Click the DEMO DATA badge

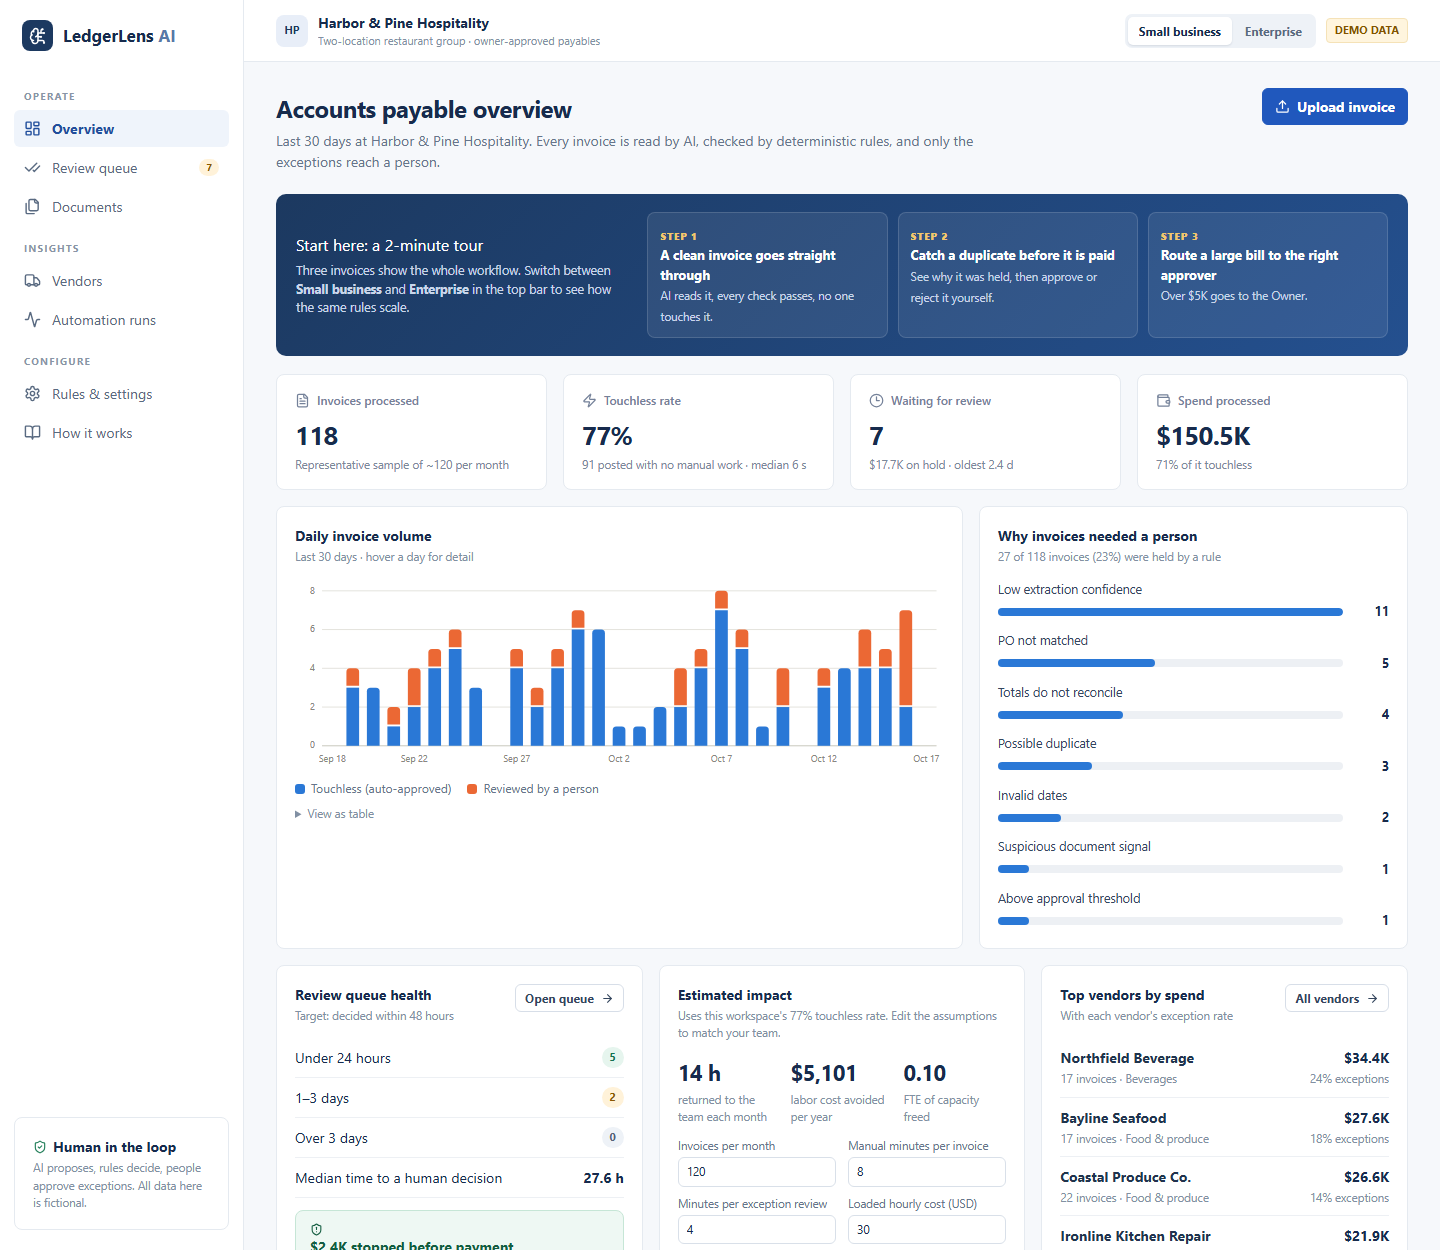click(x=1367, y=30)
